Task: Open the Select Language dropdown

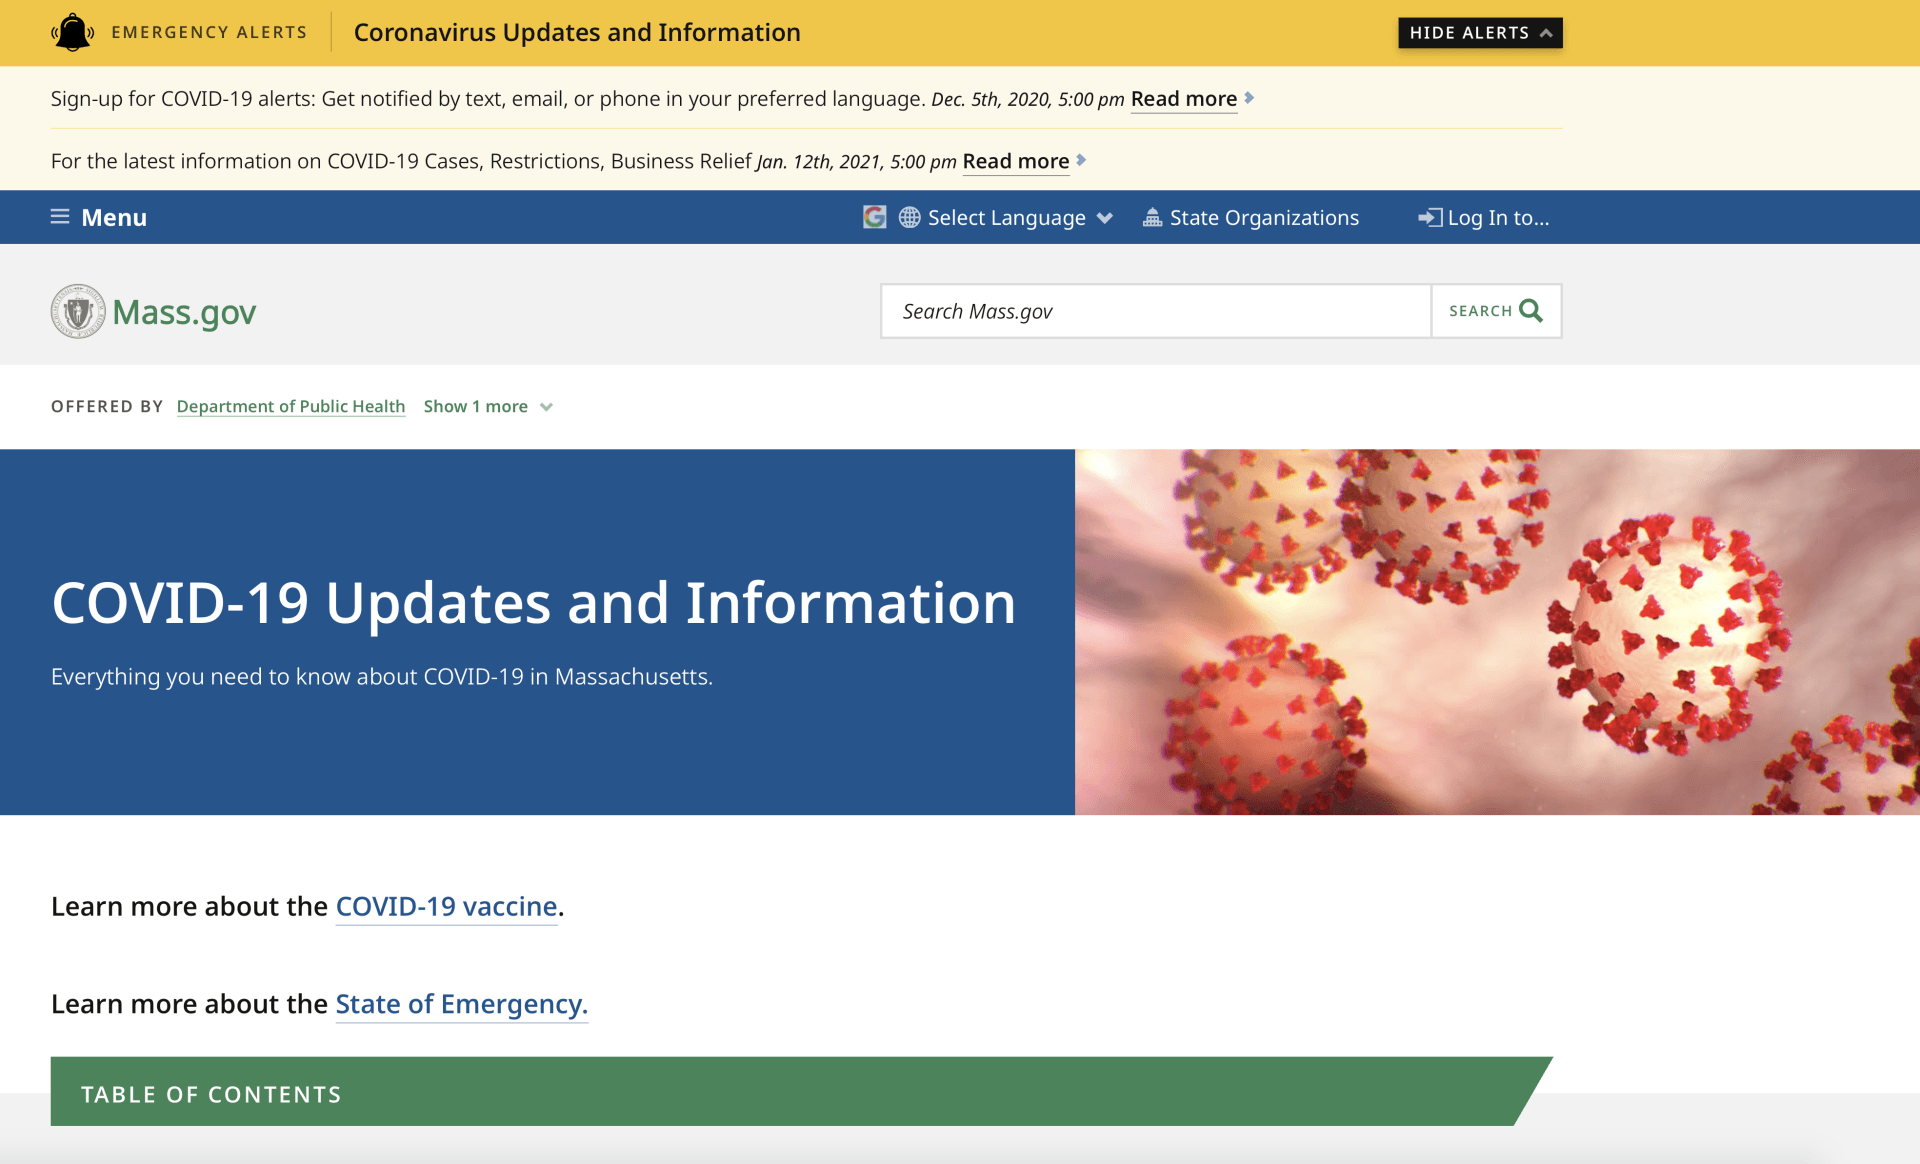Action: pyautogui.click(x=1008, y=217)
